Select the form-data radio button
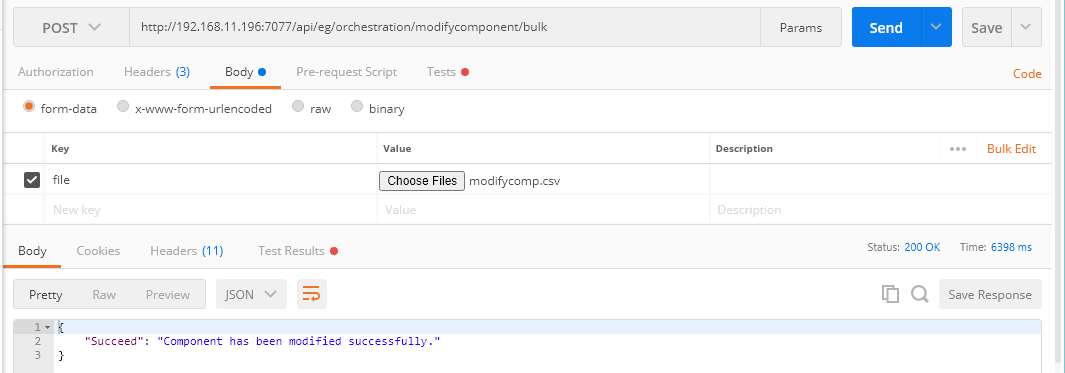The width and height of the screenshot is (1065, 373). (x=29, y=107)
